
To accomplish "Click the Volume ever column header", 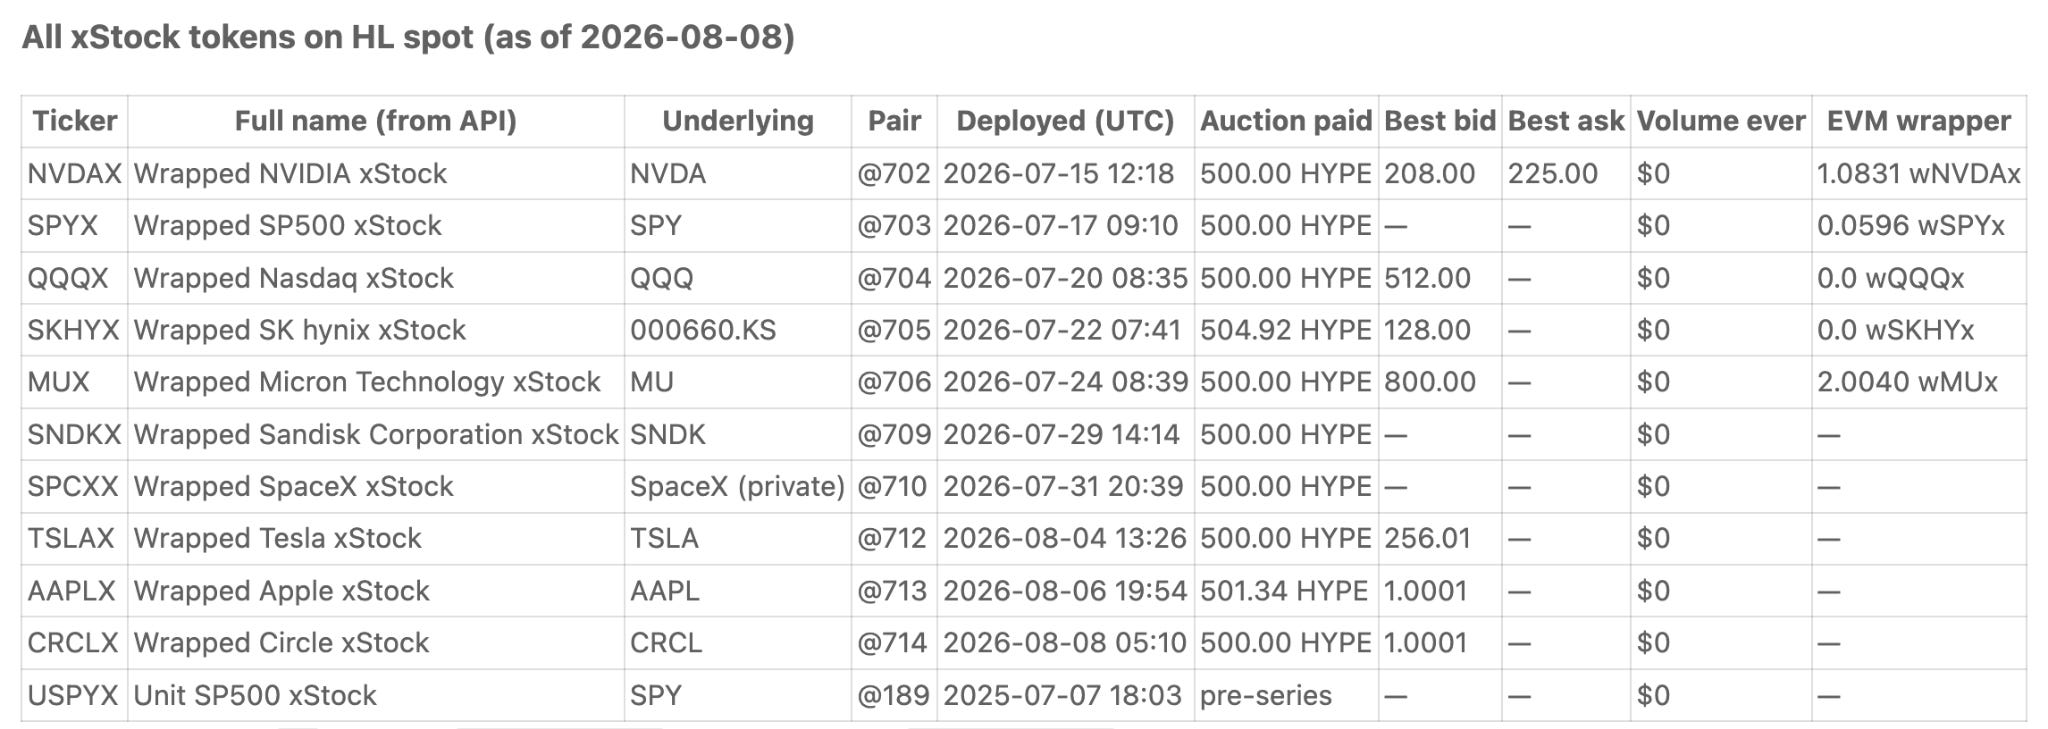I will click(1720, 121).
